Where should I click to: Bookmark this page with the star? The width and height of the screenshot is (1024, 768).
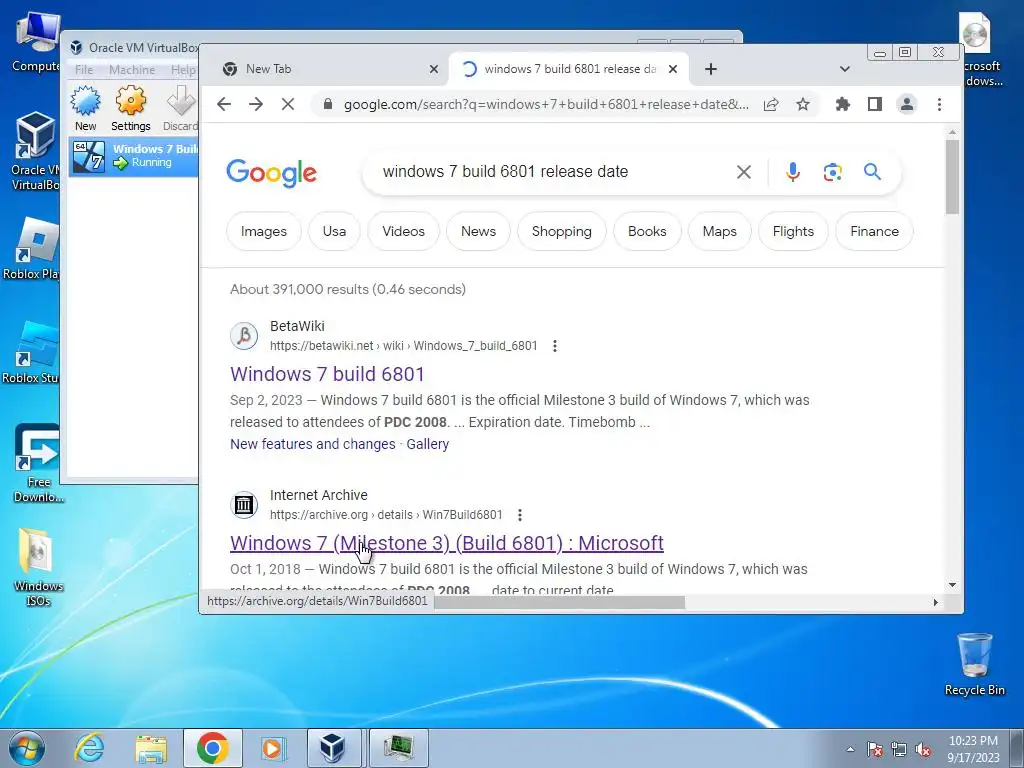(803, 104)
